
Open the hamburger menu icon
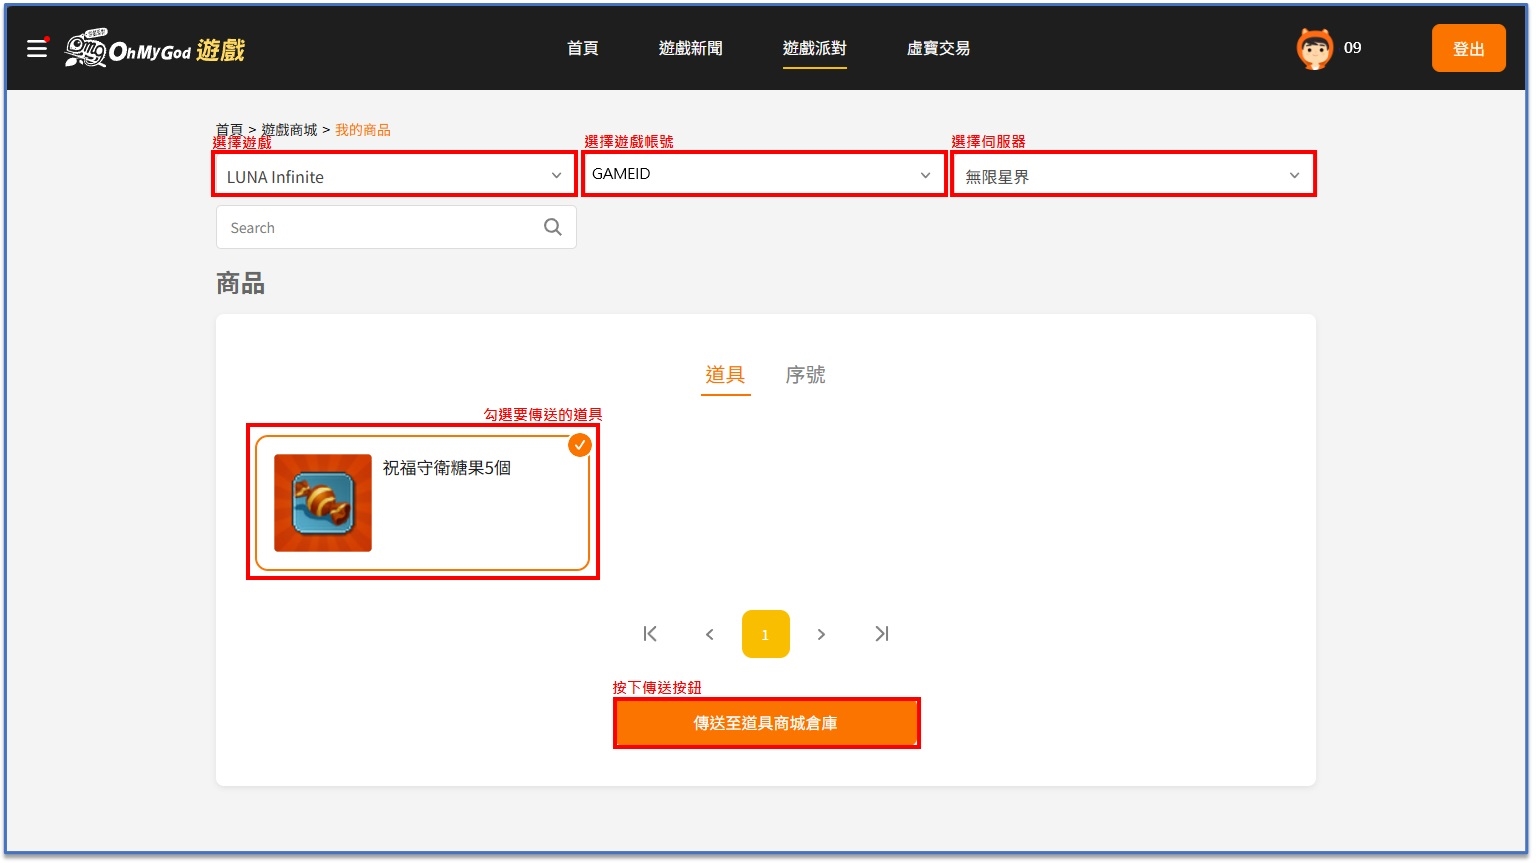(37, 48)
